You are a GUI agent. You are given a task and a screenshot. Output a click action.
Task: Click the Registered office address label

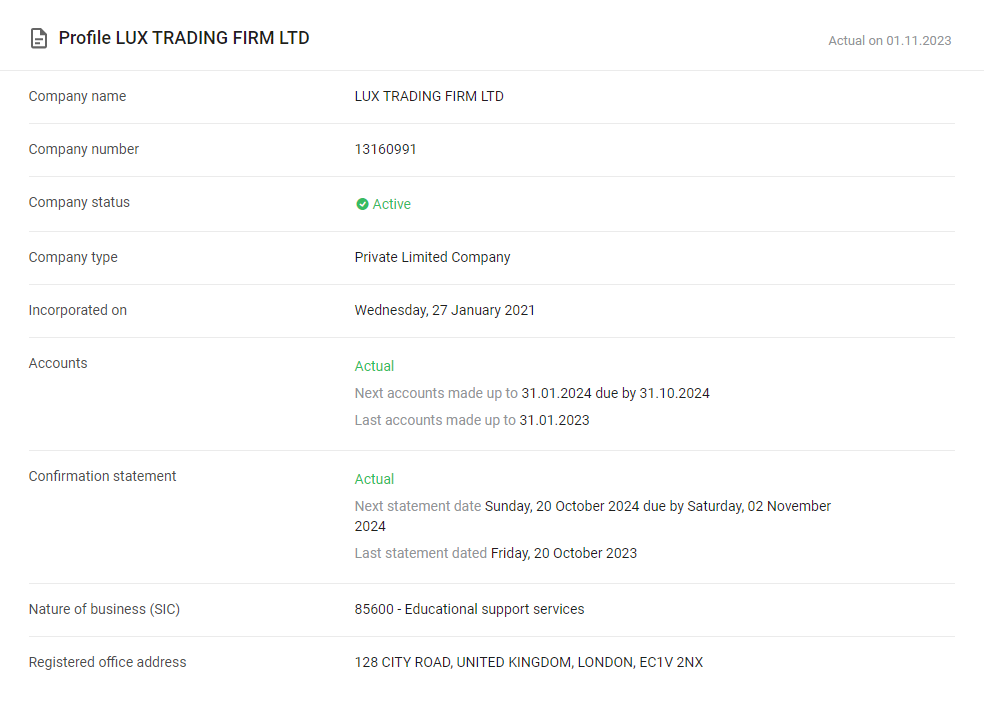coord(107,662)
